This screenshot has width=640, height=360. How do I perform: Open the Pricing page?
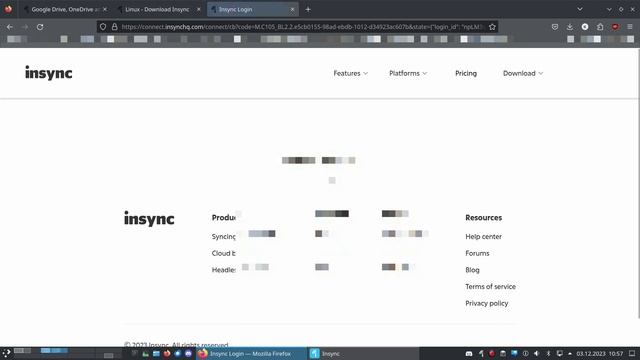[466, 73]
